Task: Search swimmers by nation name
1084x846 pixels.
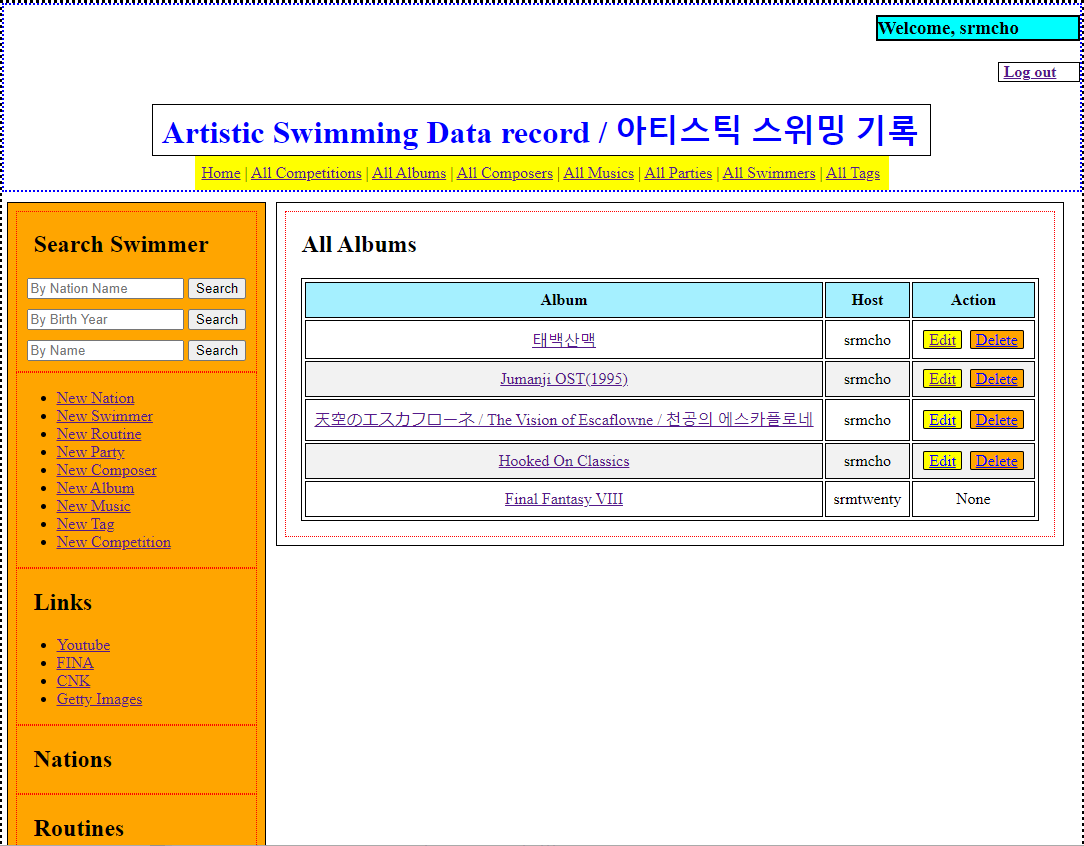Action: (x=216, y=288)
